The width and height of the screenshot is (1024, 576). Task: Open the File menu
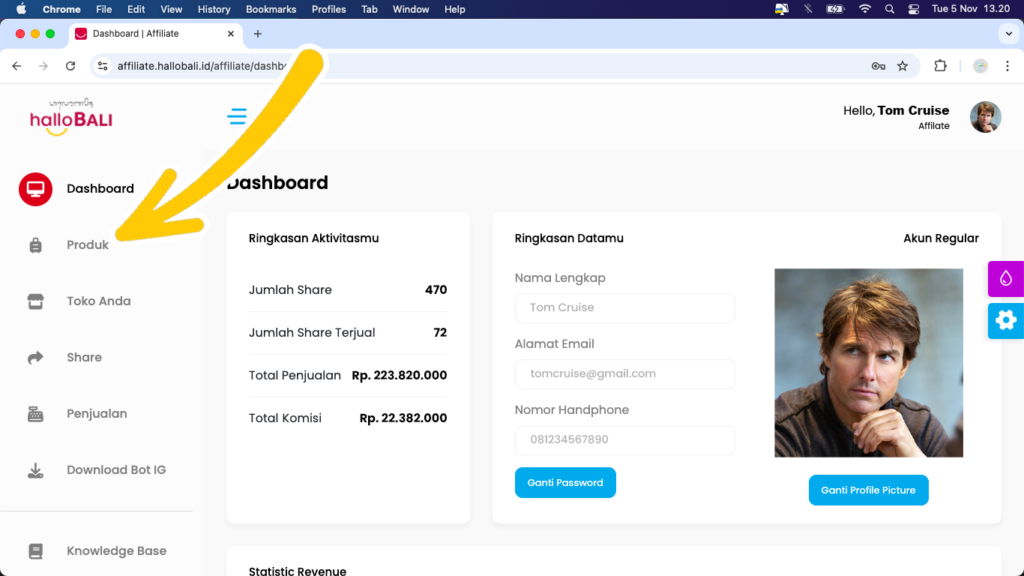tap(104, 9)
